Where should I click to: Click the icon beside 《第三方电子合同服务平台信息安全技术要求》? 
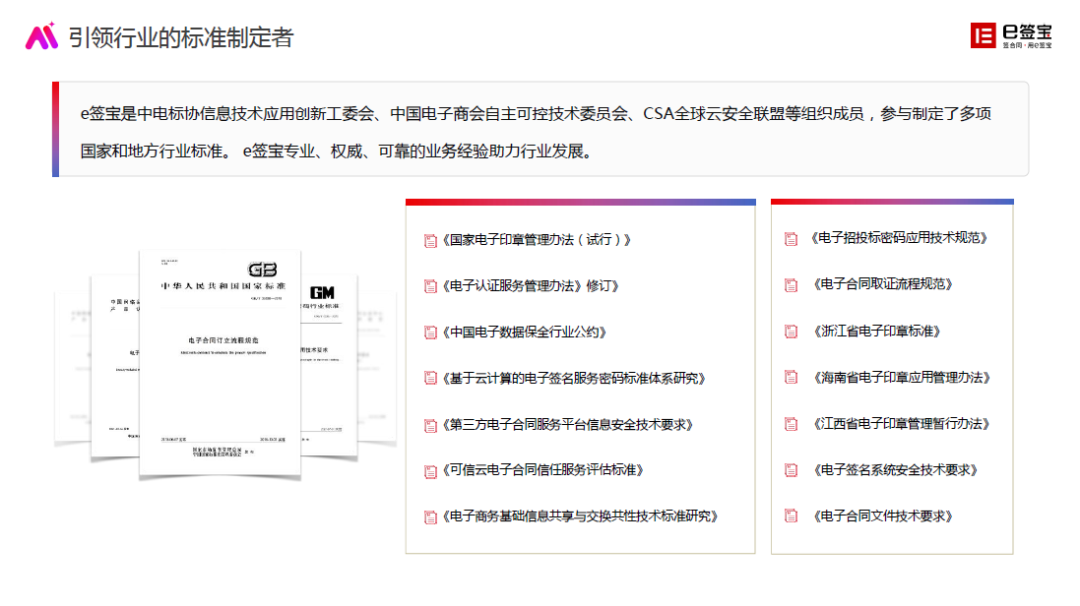[430, 426]
